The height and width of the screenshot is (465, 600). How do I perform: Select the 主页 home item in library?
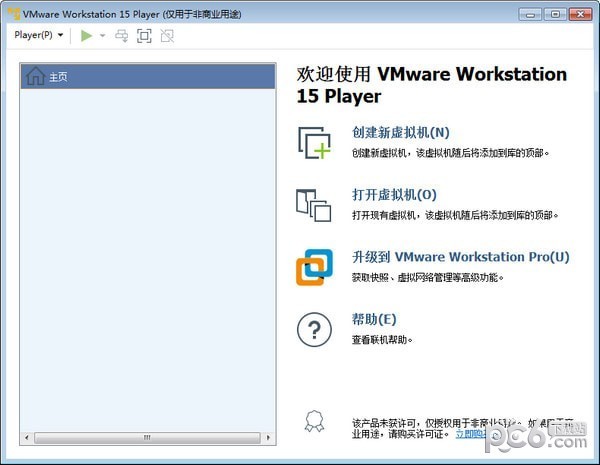coord(148,76)
